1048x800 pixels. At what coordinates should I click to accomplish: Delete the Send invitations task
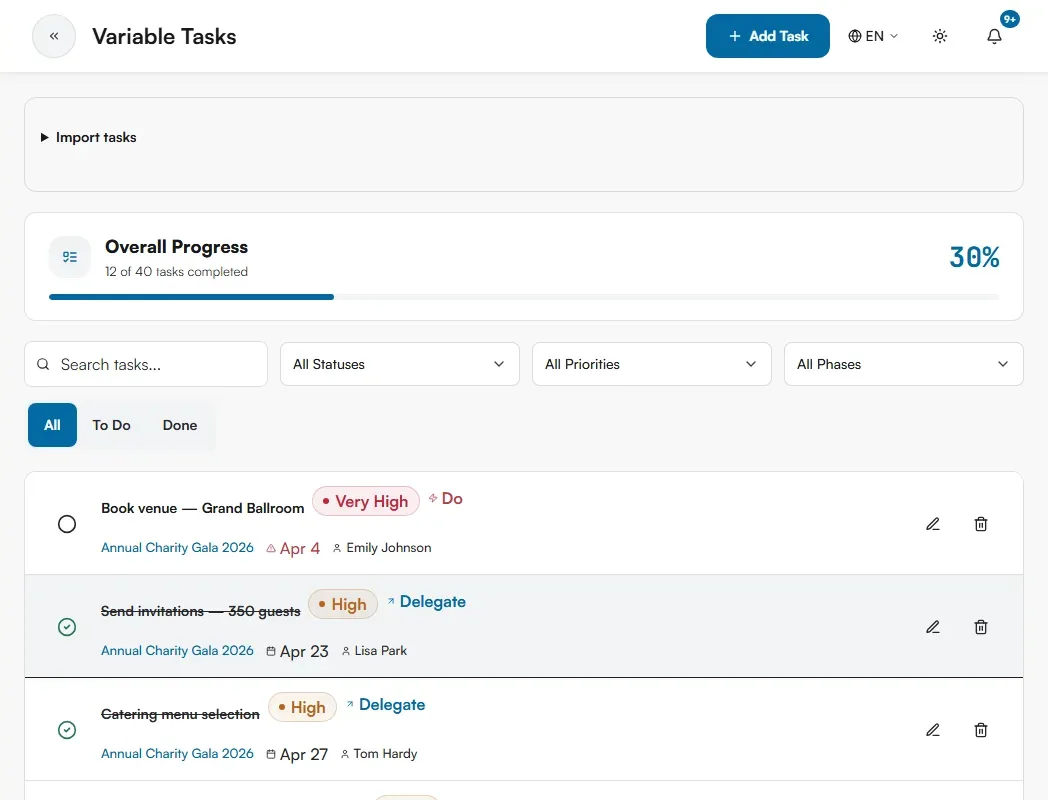(980, 627)
